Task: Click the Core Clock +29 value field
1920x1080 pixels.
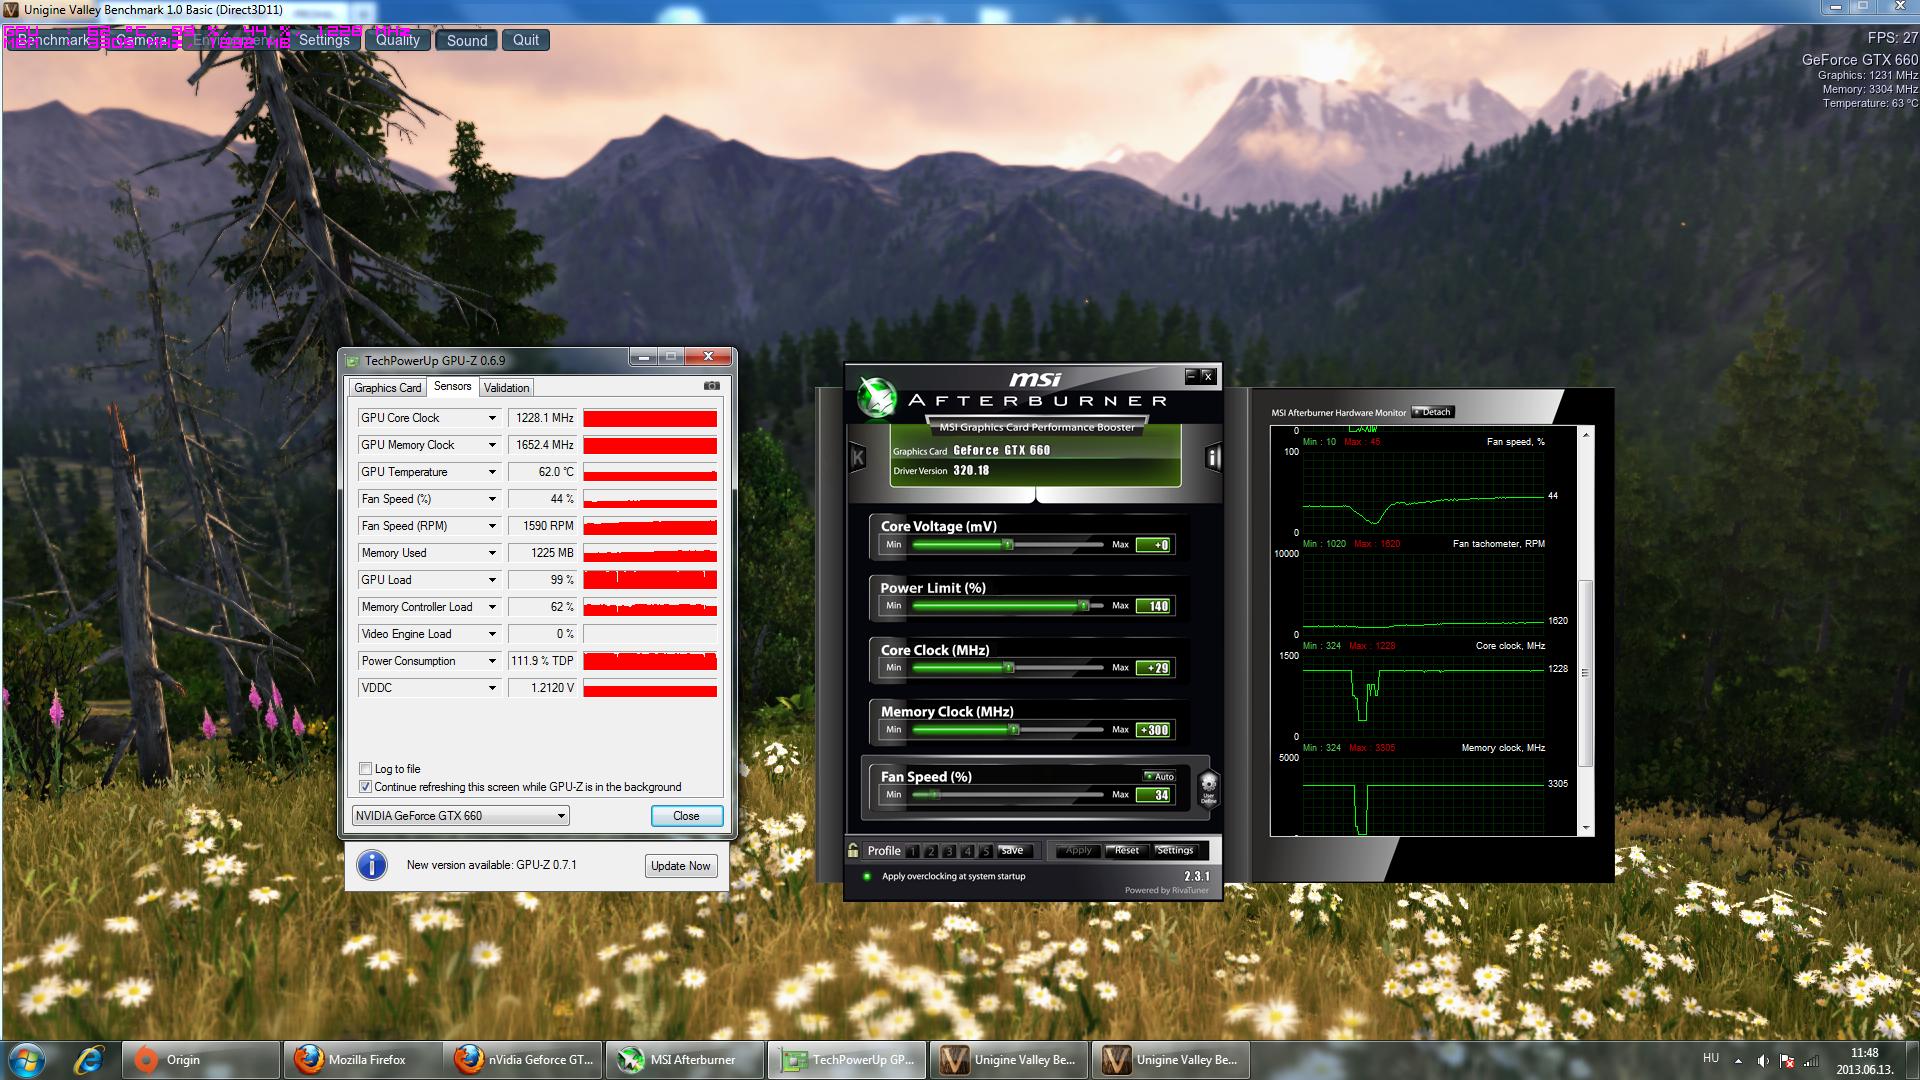Action: click(x=1154, y=668)
